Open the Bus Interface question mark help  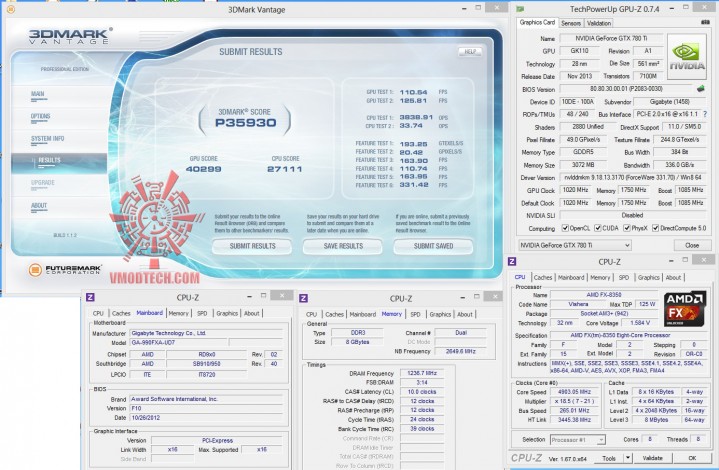(x=705, y=114)
